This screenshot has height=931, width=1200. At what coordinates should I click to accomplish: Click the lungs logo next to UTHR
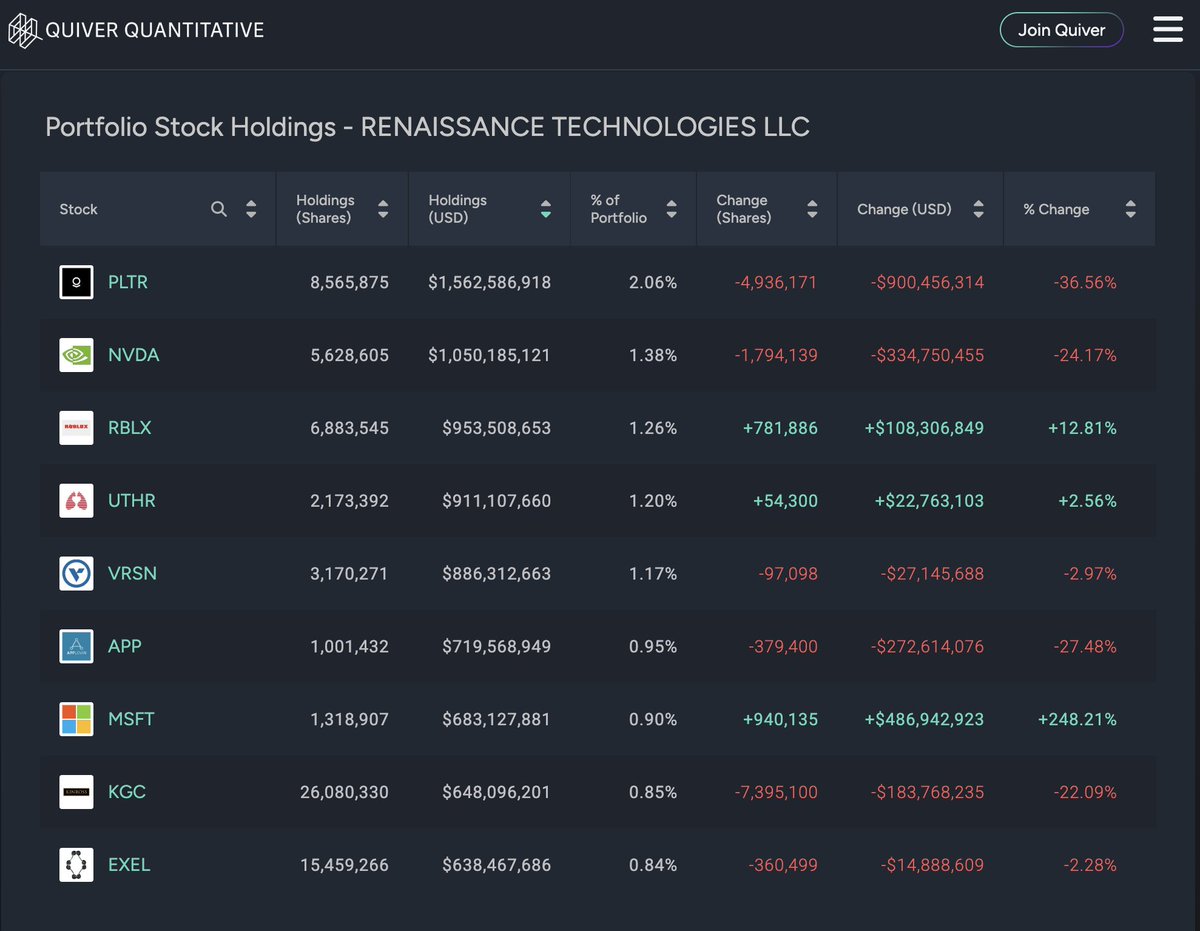click(76, 500)
